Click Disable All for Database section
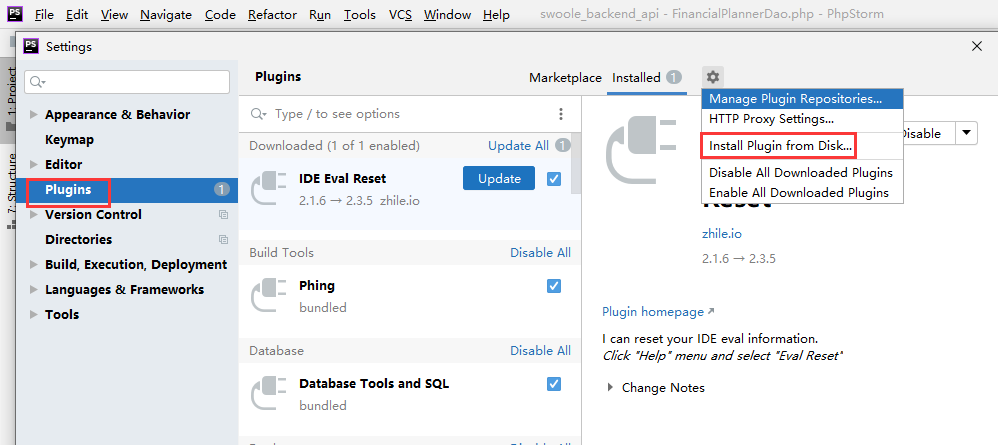 [540, 351]
